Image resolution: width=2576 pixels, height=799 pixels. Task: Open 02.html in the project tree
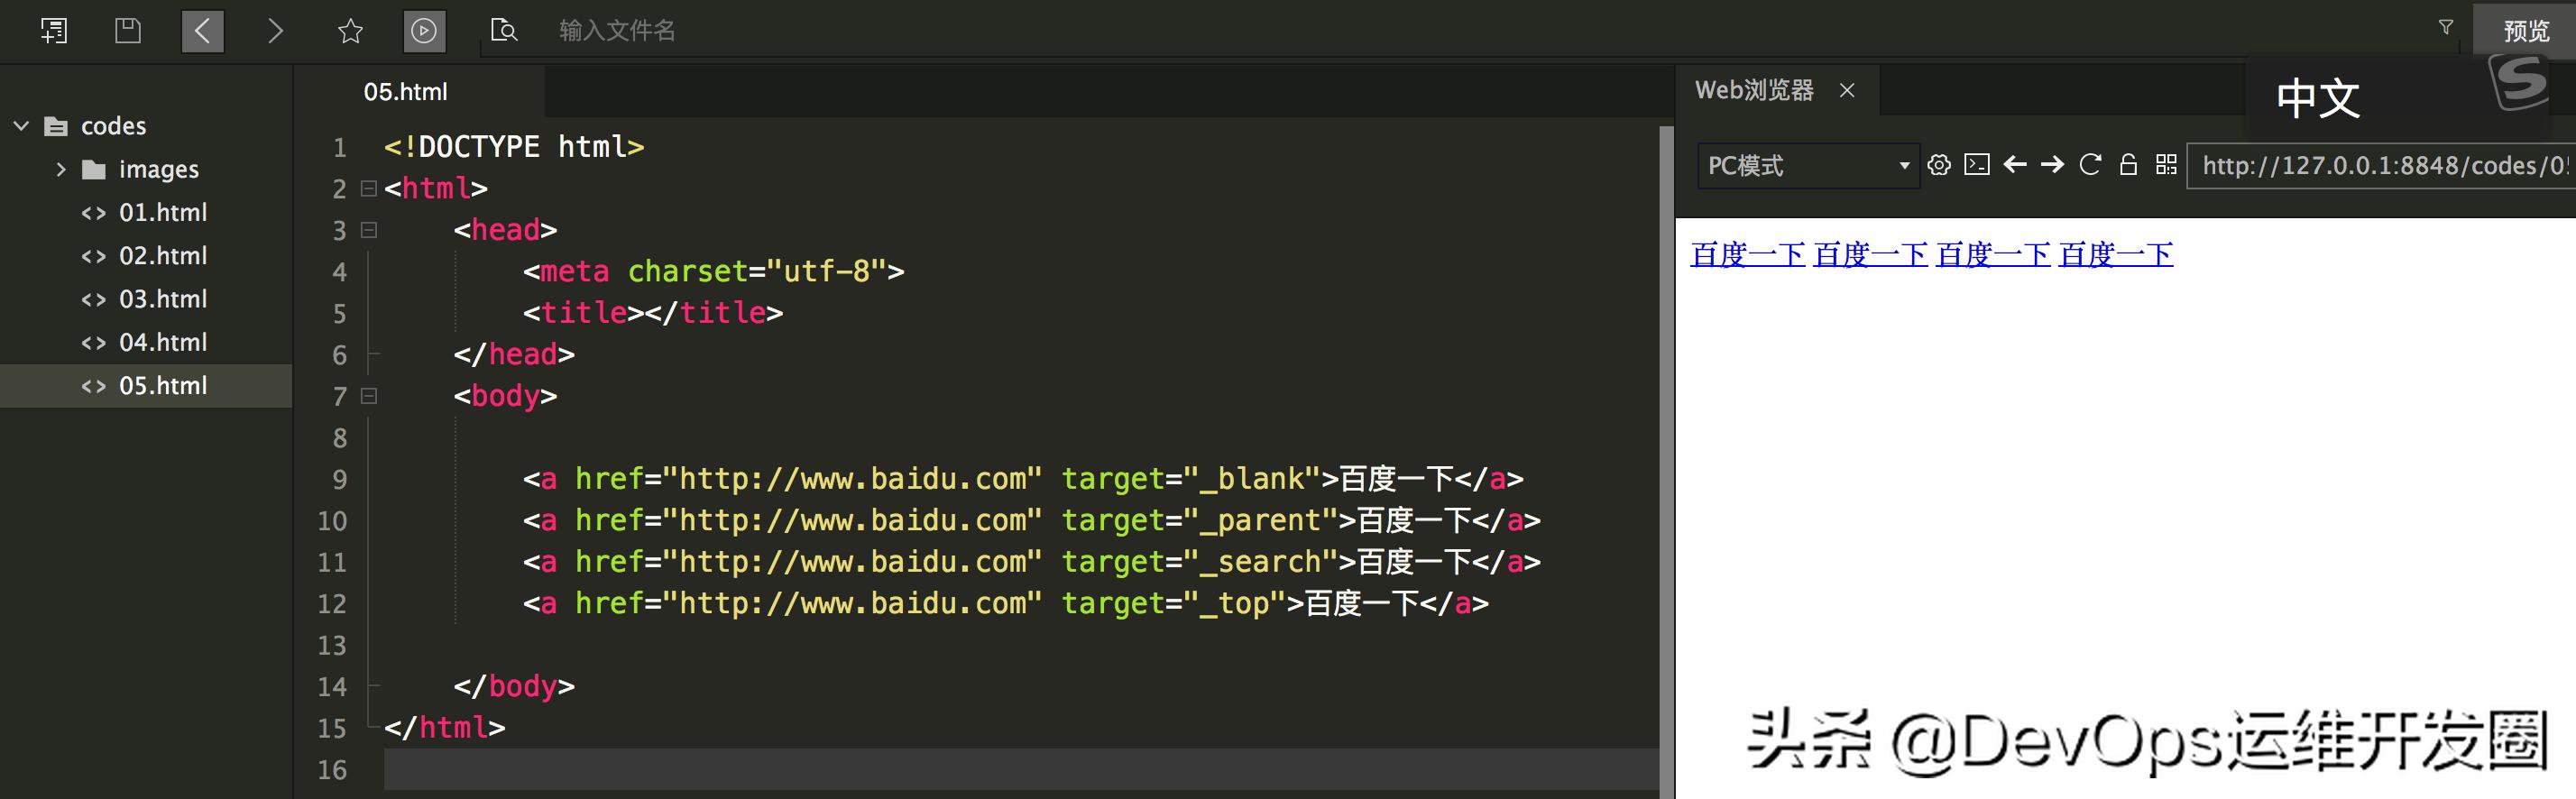point(163,256)
